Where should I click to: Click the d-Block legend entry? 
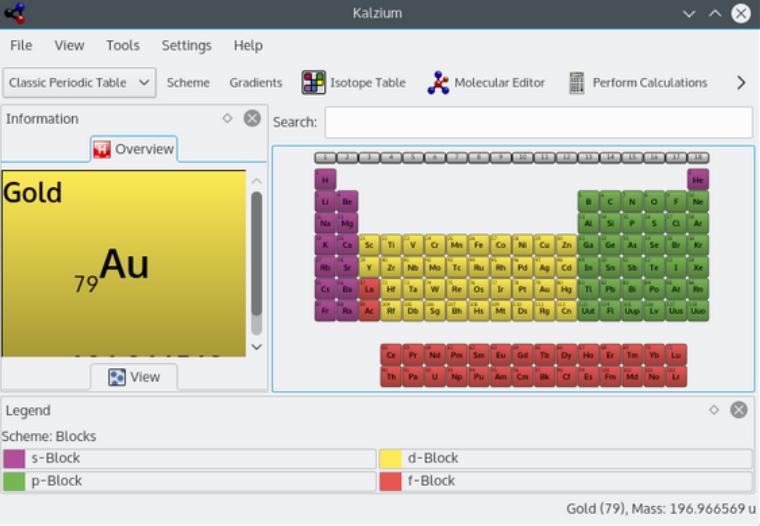click(566, 458)
